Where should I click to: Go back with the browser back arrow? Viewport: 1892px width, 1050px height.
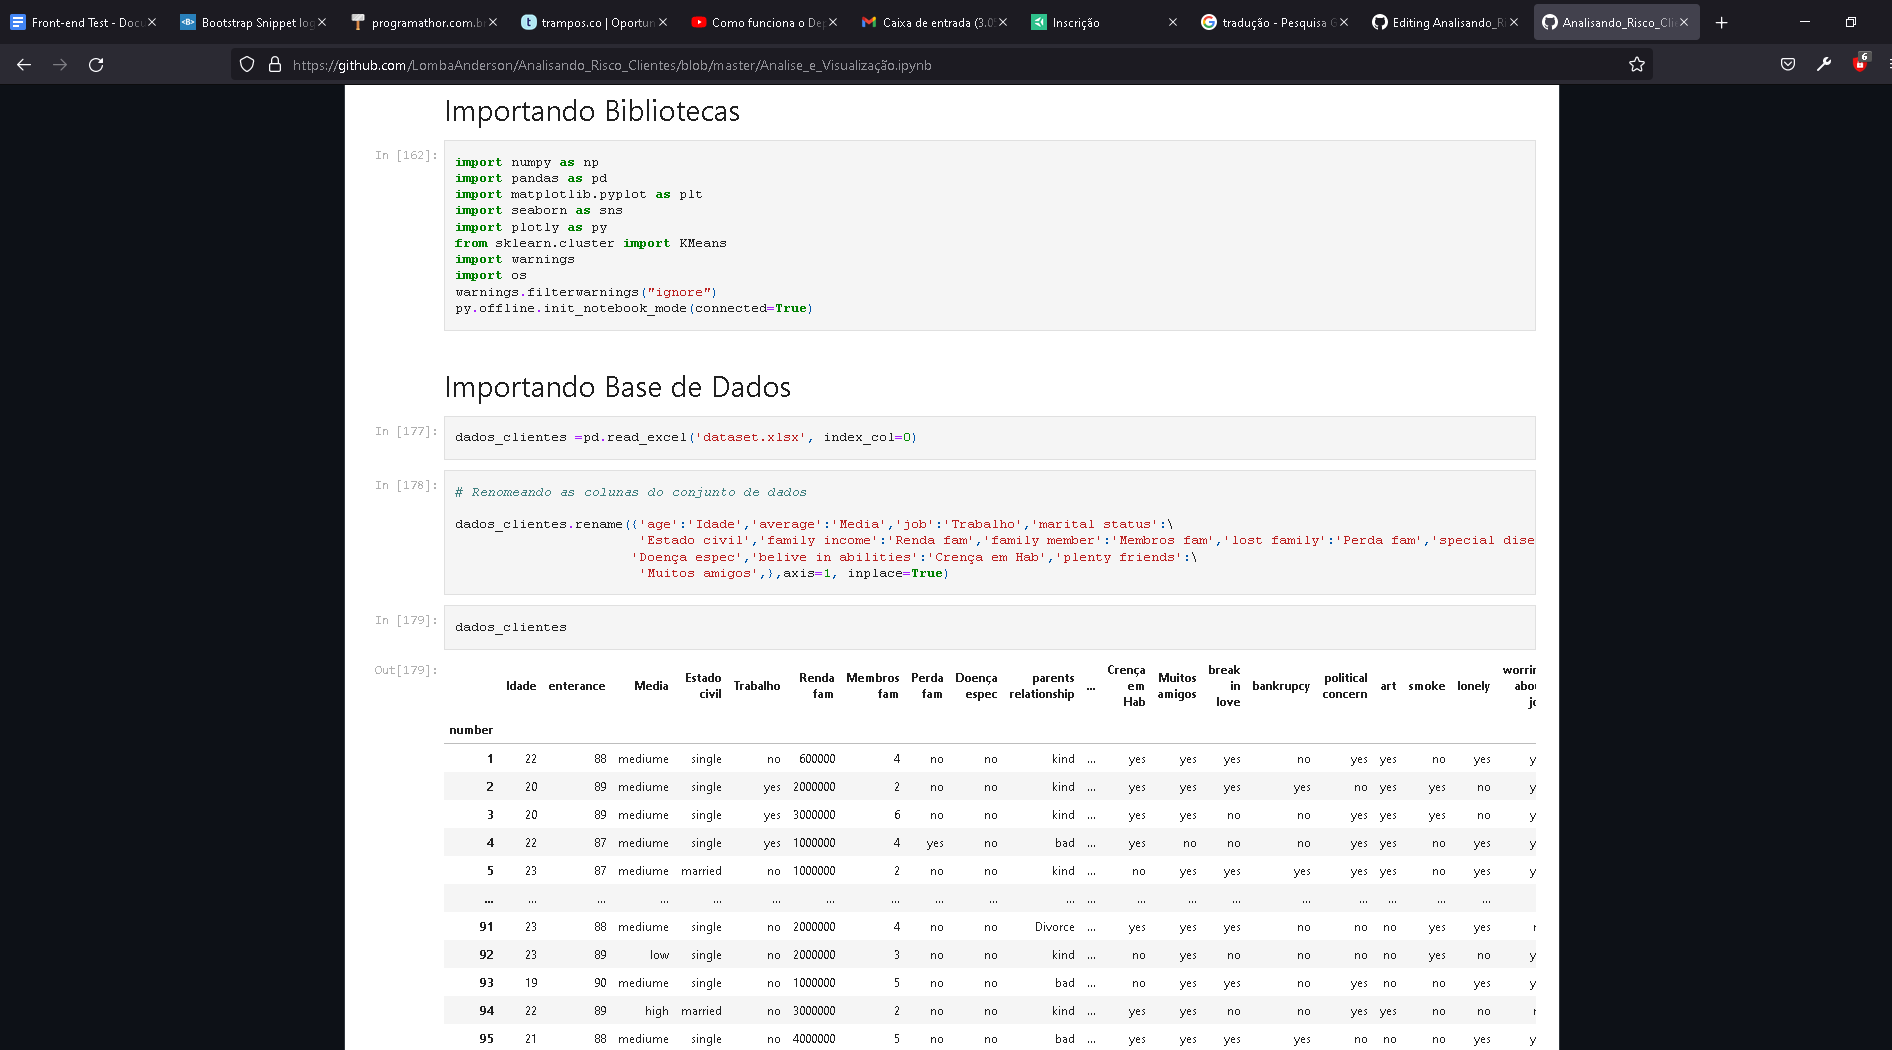tap(24, 65)
